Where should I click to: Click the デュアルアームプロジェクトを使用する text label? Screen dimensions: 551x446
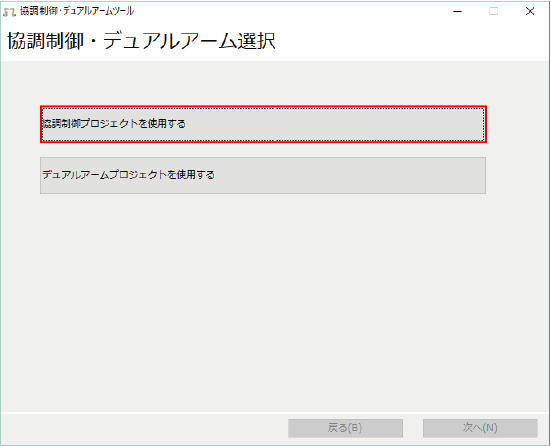128,175
